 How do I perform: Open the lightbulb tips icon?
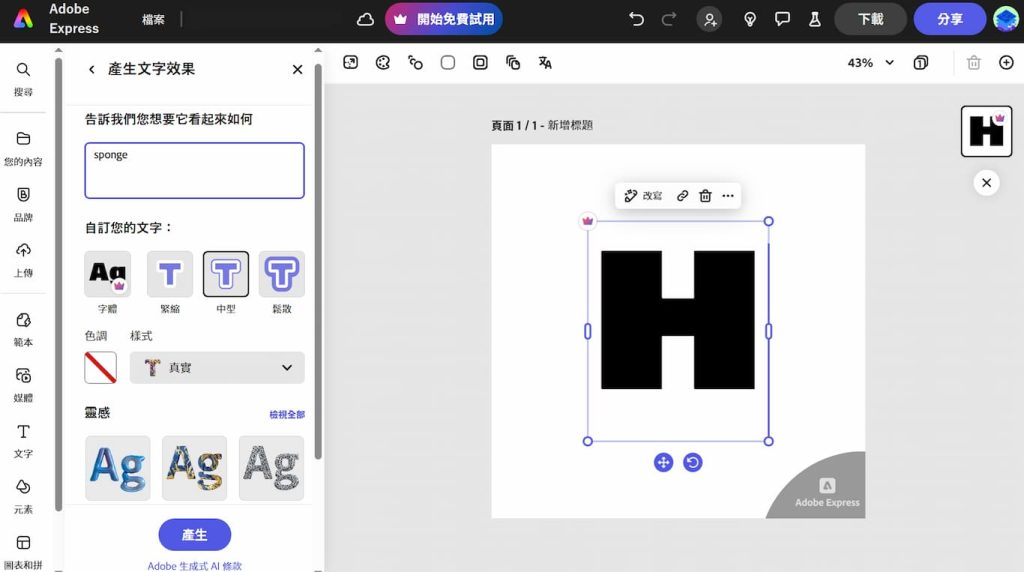tap(750, 20)
